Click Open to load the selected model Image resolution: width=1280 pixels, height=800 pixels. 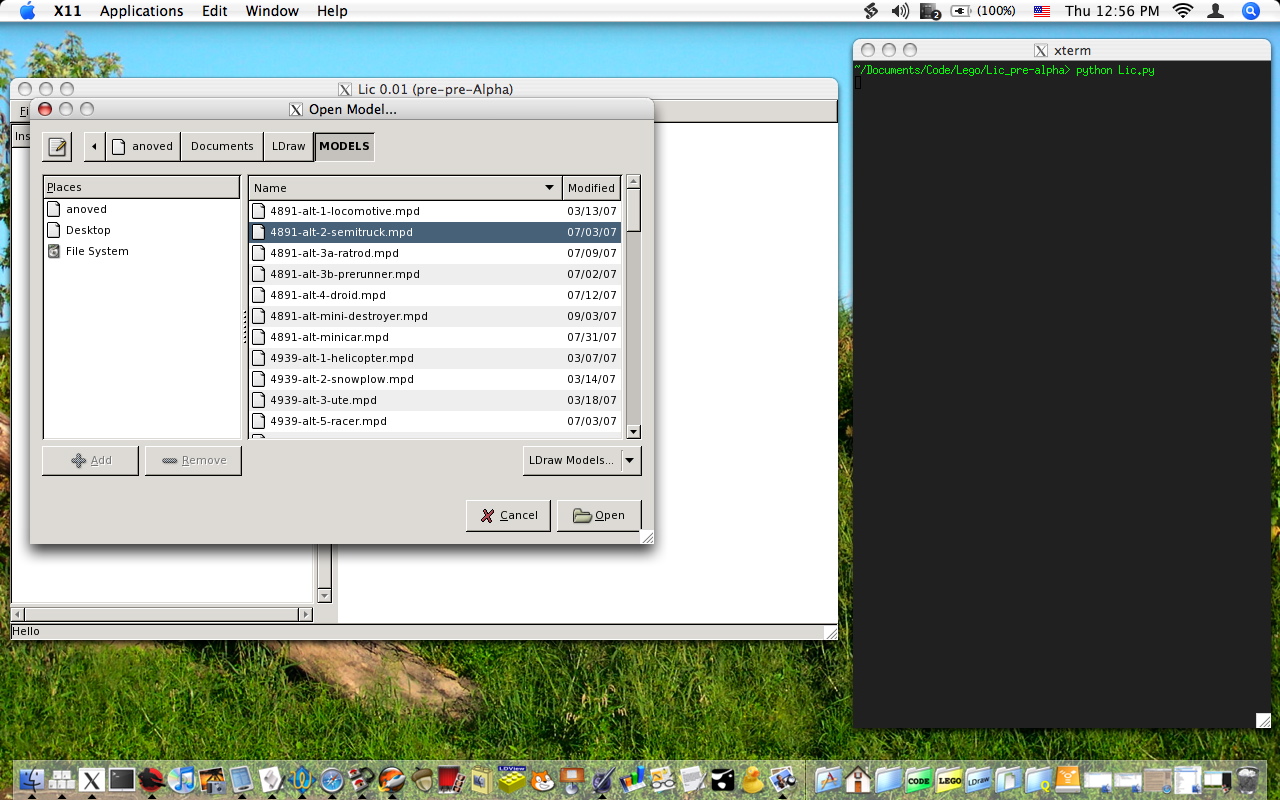(599, 515)
